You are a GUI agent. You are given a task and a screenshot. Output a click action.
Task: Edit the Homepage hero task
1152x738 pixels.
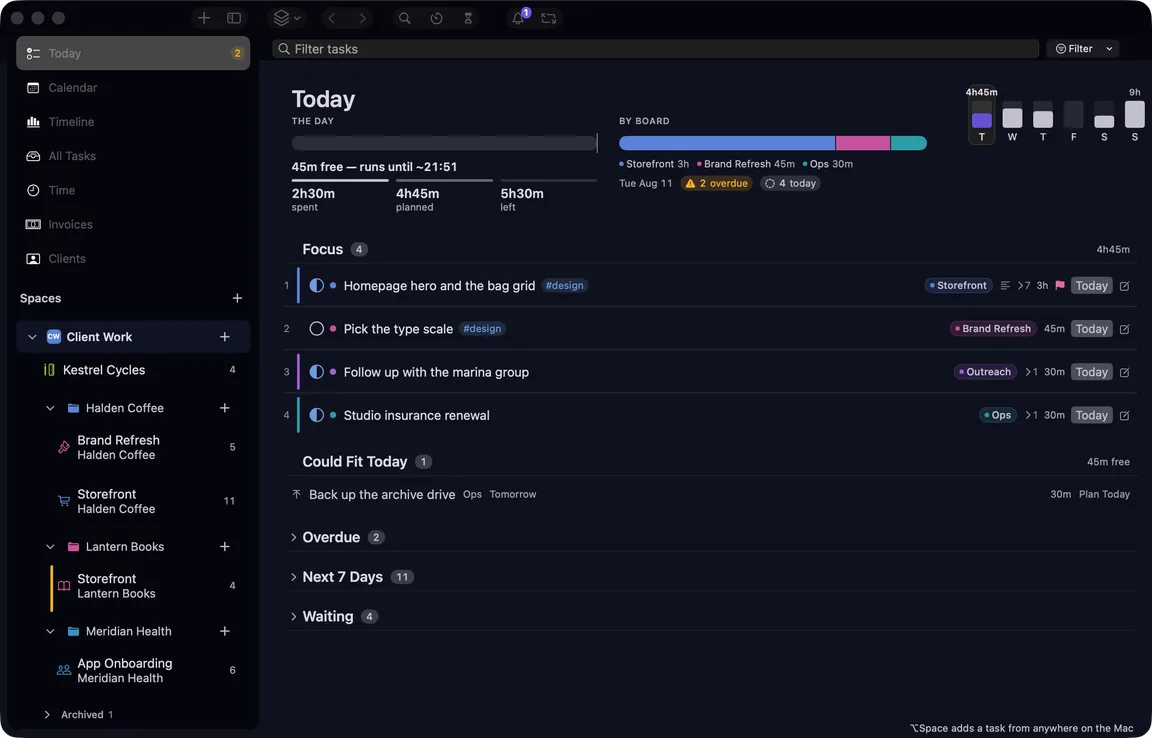click(x=1124, y=286)
